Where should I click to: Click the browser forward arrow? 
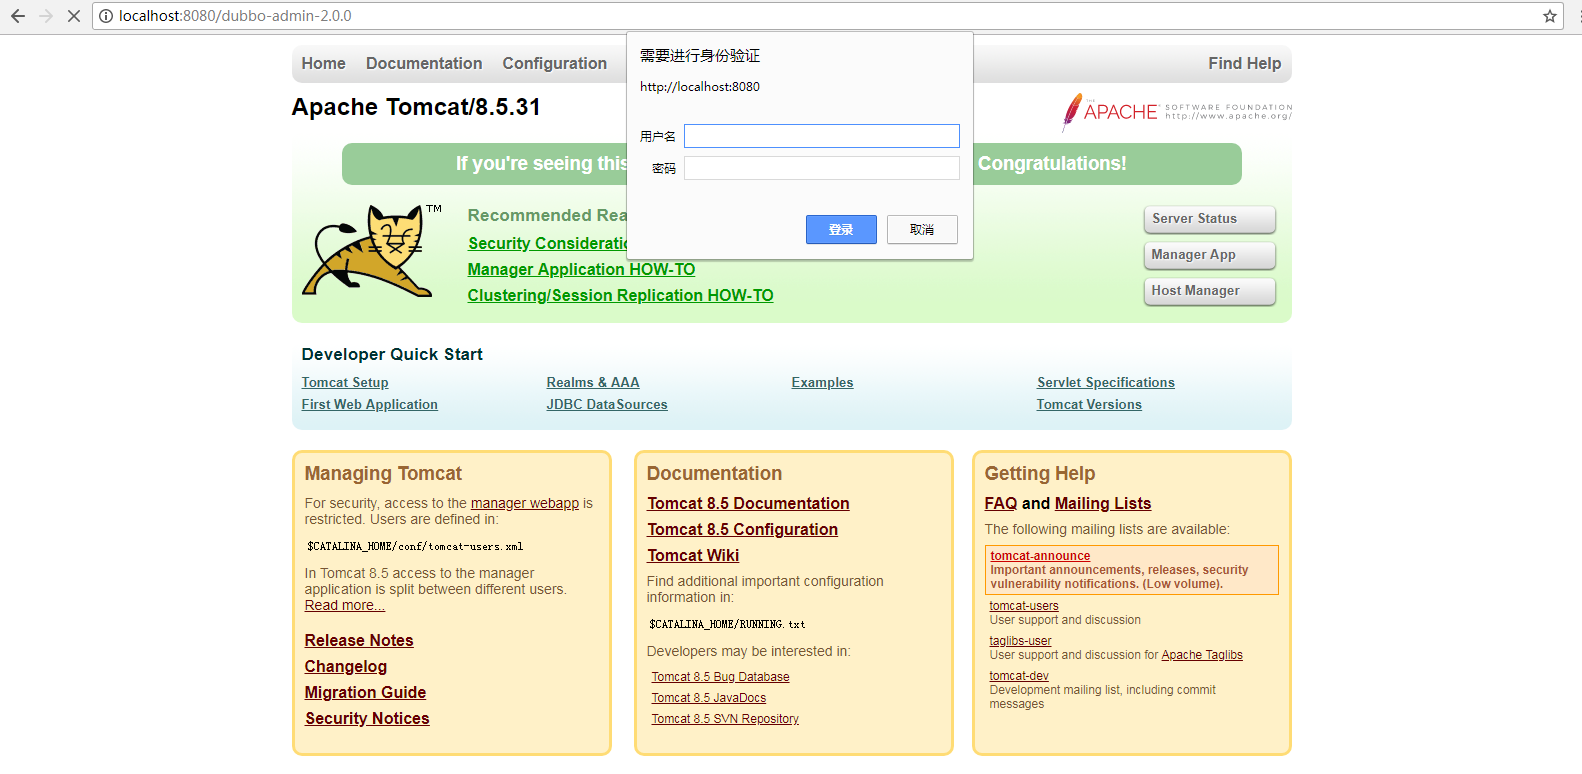[46, 16]
